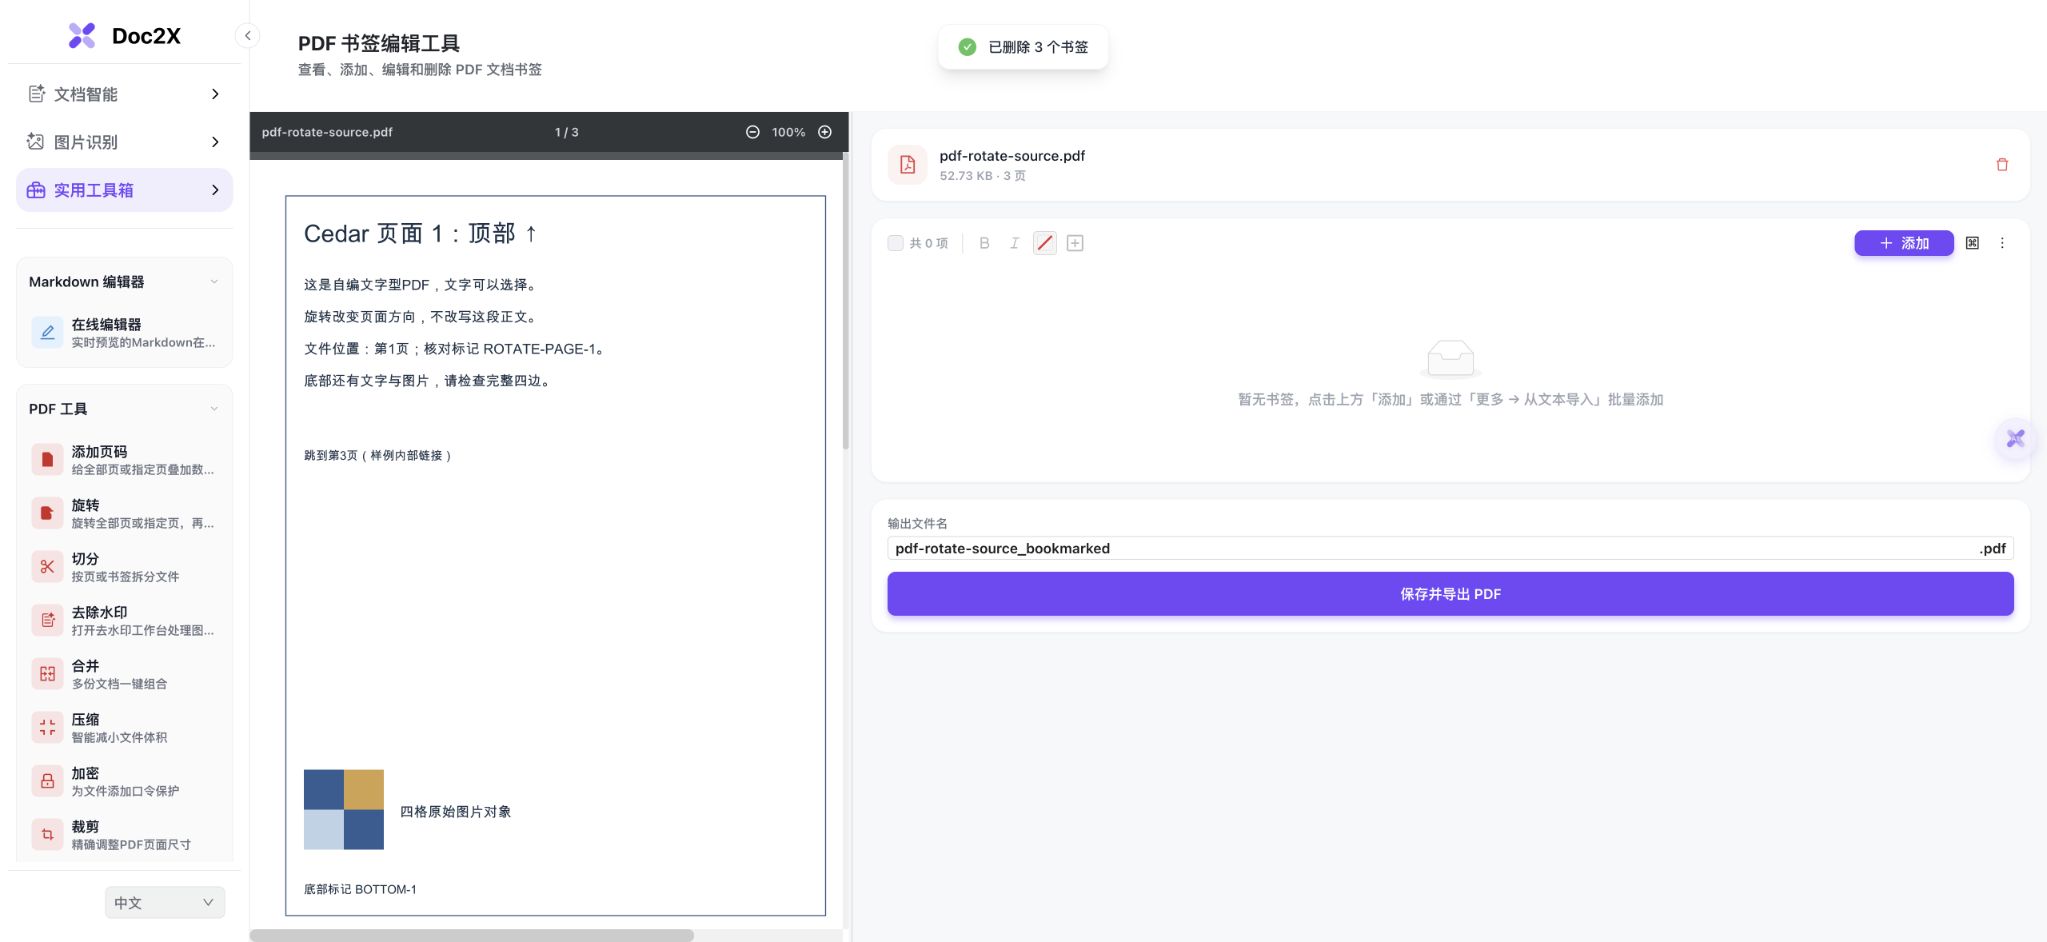
Task: Expand the 图片识别 menu
Action: 125,142
